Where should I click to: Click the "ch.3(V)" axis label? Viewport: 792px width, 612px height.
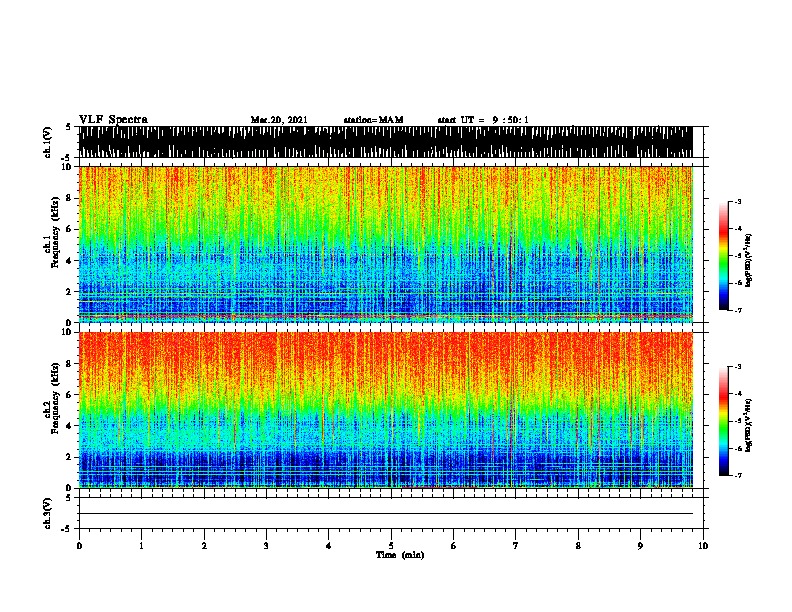[48, 513]
